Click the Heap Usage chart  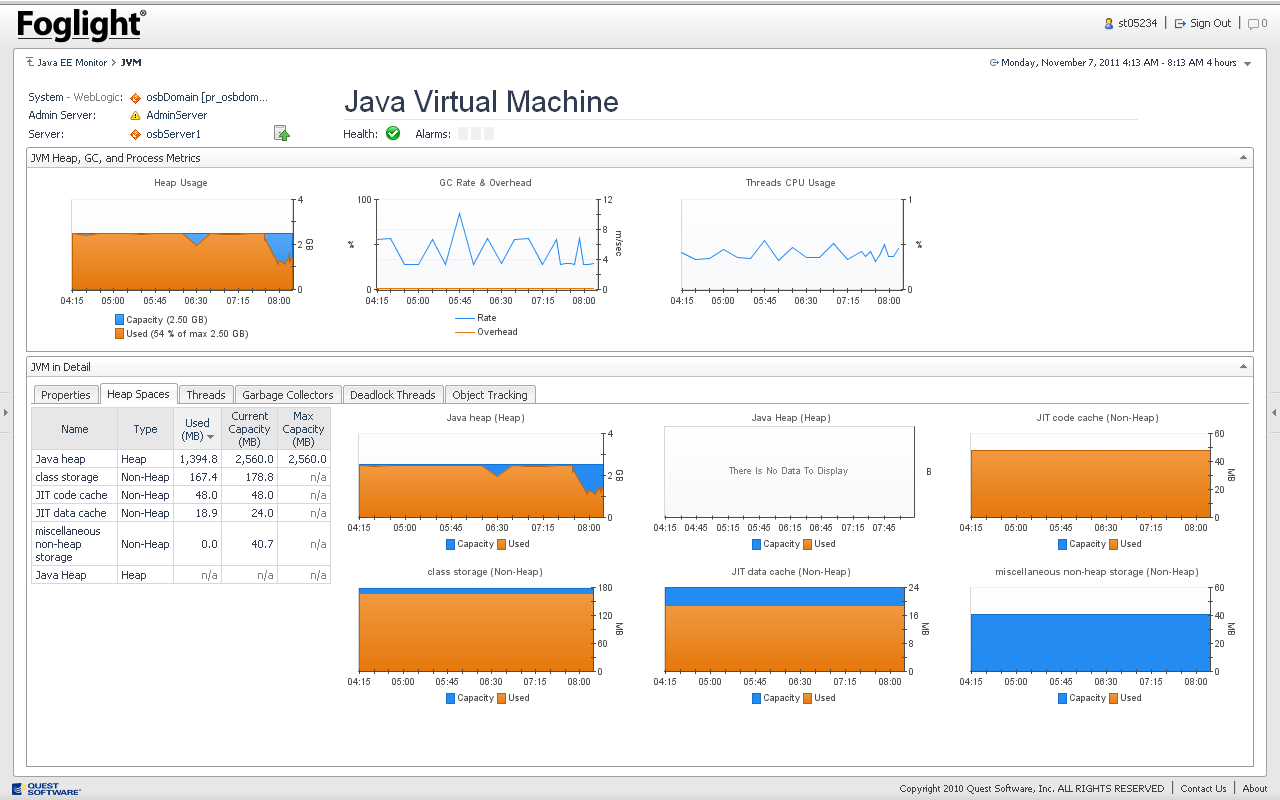tap(181, 244)
